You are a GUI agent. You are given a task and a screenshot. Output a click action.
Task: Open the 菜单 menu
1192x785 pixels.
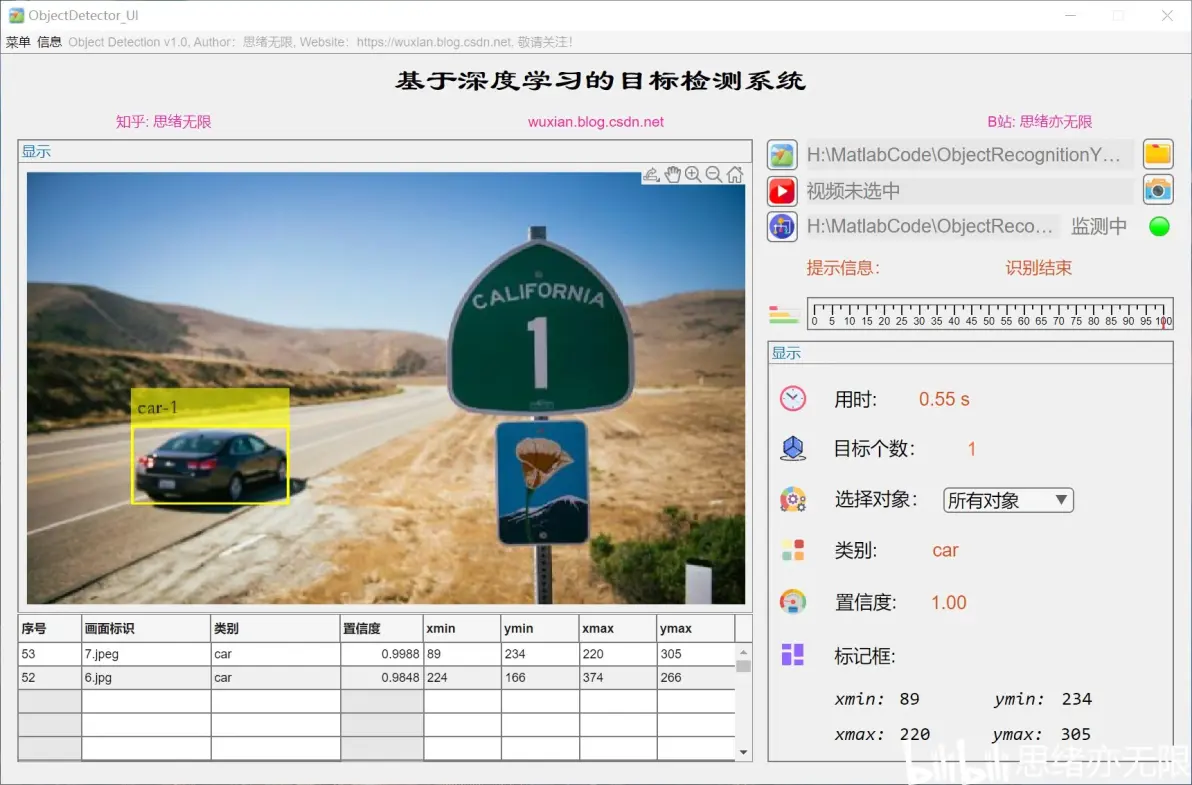coord(17,42)
